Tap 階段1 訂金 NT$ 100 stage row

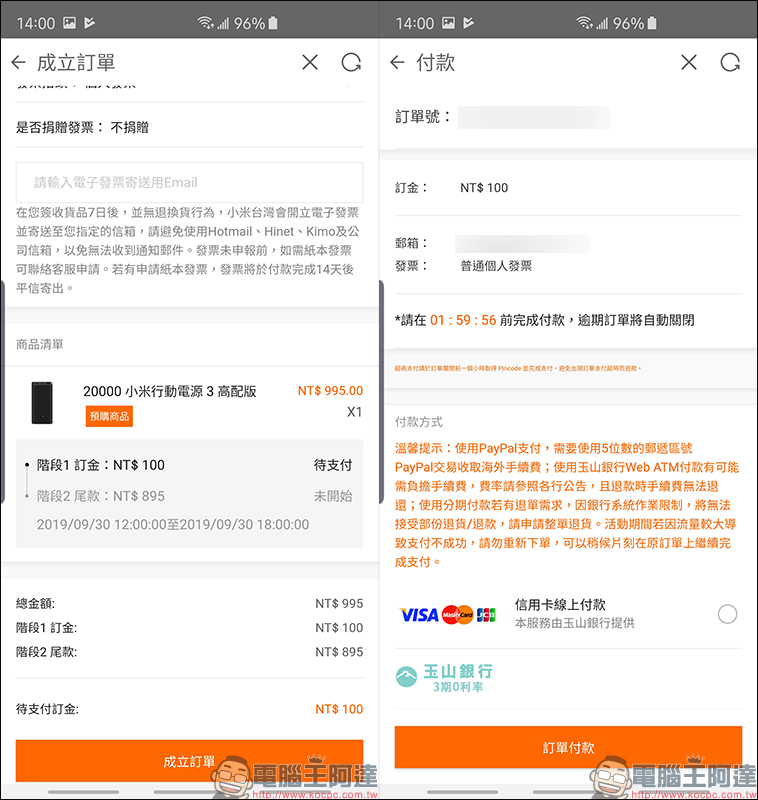[189, 465]
